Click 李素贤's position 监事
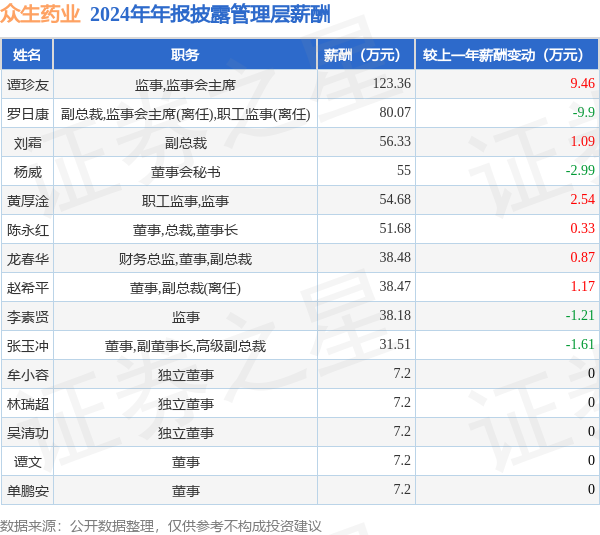This screenshot has height=535, width=600. tap(185, 317)
